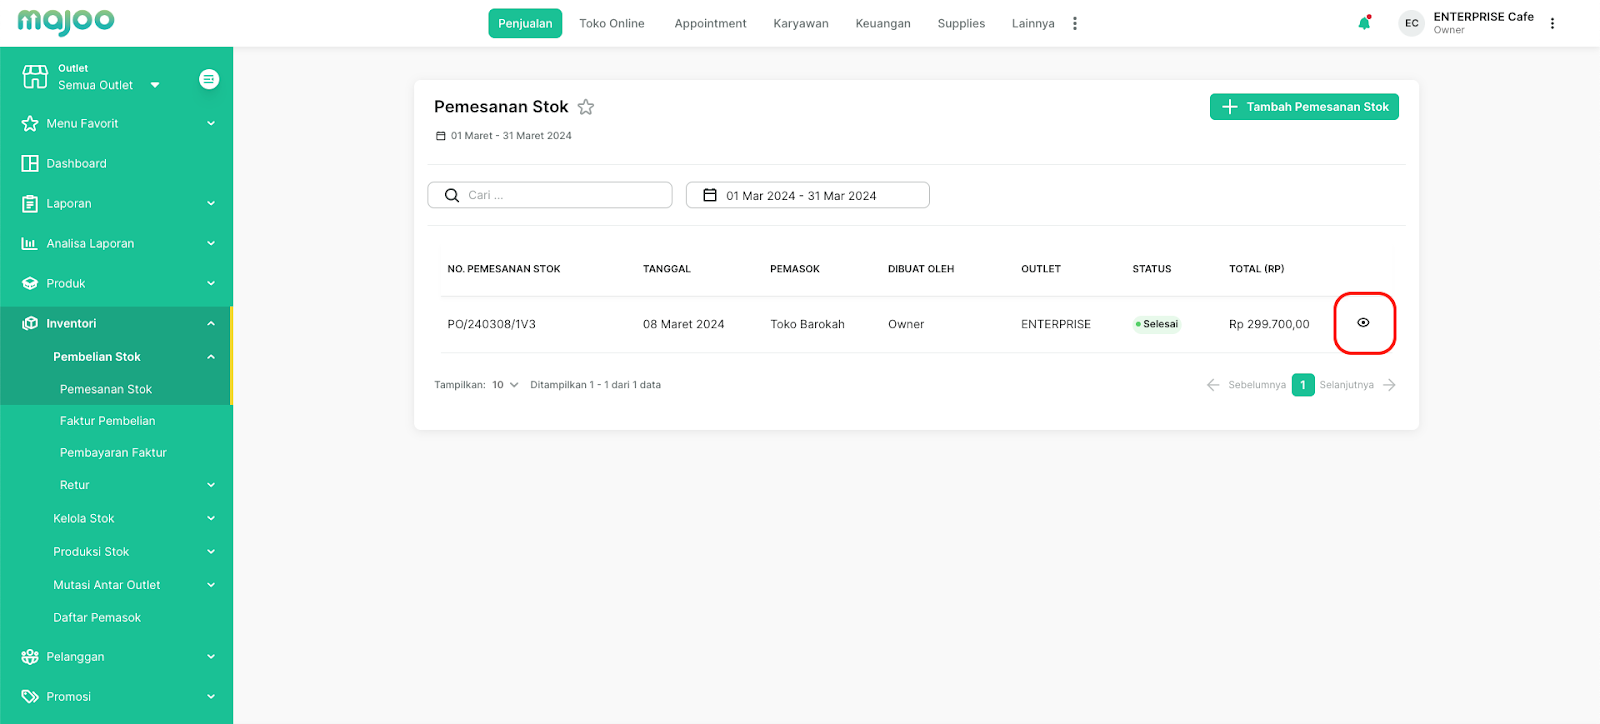Image resolution: width=1600 pixels, height=724 pixels.
Task: Click Sebelumnya pagination link
Action: pos(1257,385)
